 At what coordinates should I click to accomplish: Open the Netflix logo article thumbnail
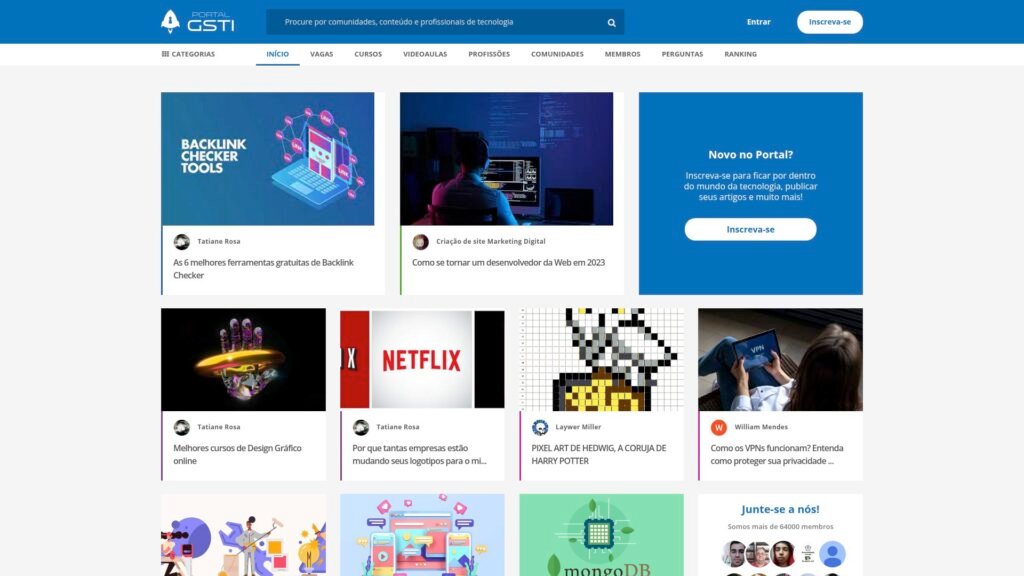(422, 359)
